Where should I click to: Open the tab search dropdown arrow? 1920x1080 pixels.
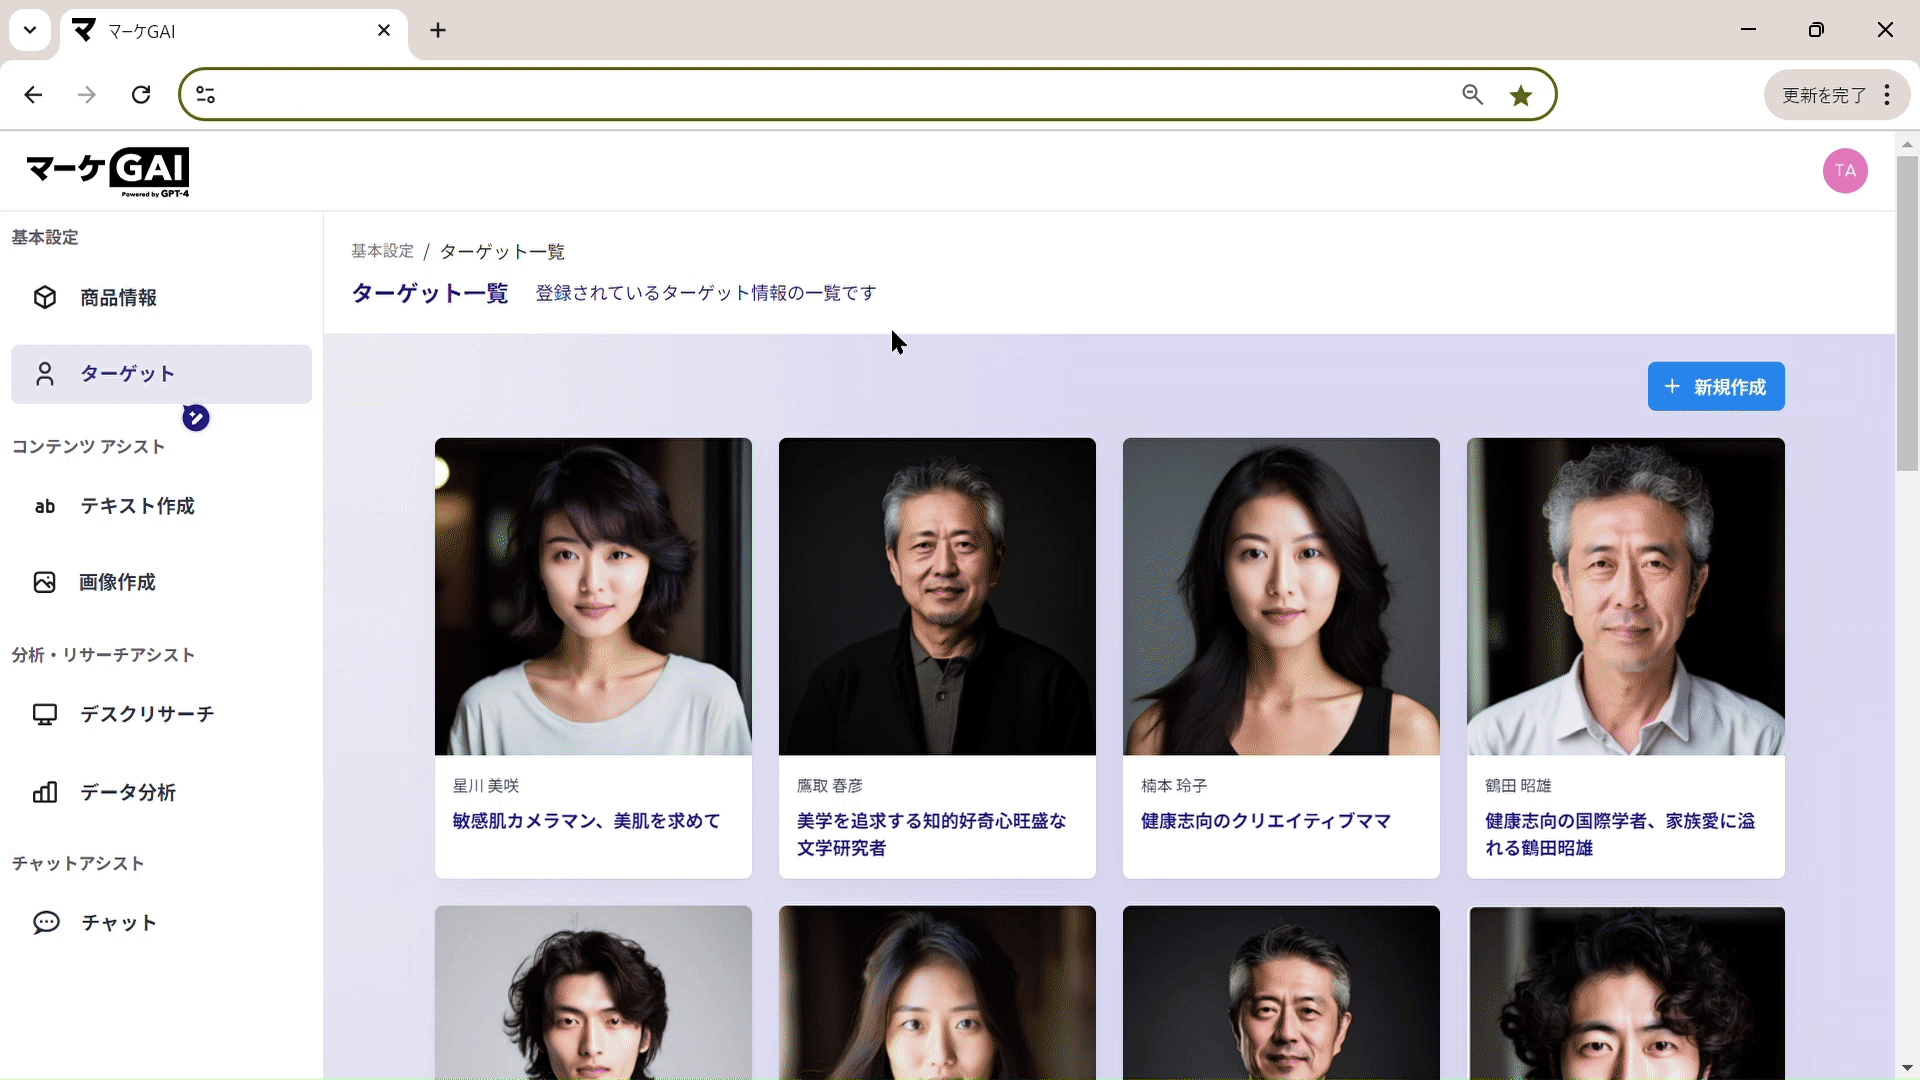[30, 30]
